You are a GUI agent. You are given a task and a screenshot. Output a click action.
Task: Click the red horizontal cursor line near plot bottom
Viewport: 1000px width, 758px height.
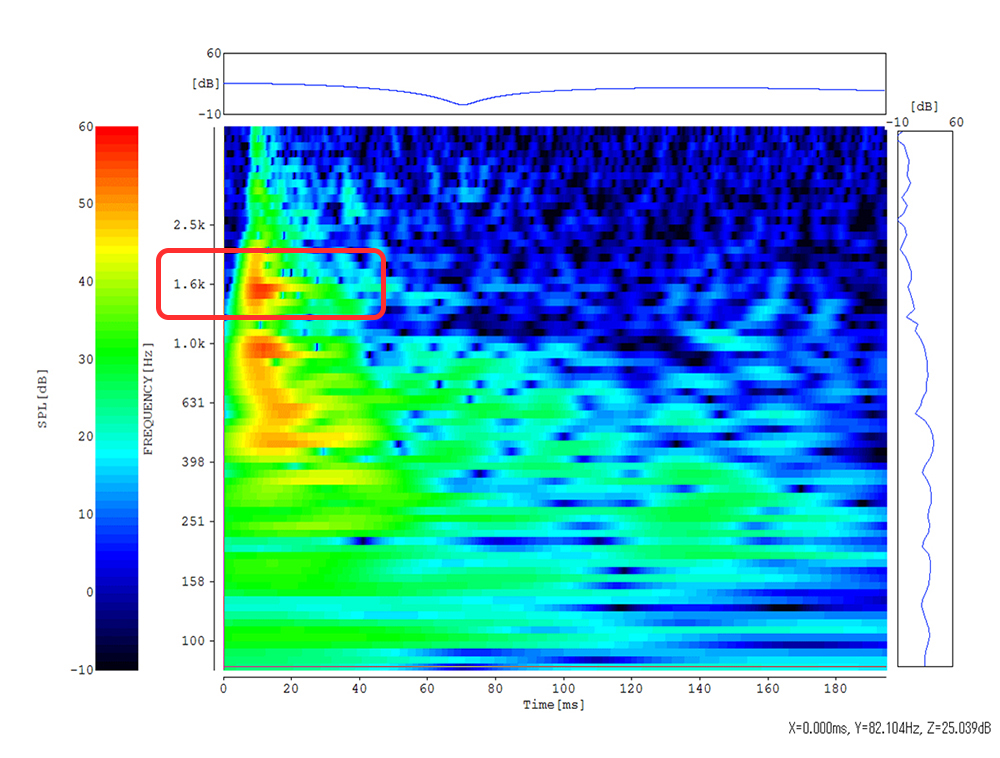point(553,666)
